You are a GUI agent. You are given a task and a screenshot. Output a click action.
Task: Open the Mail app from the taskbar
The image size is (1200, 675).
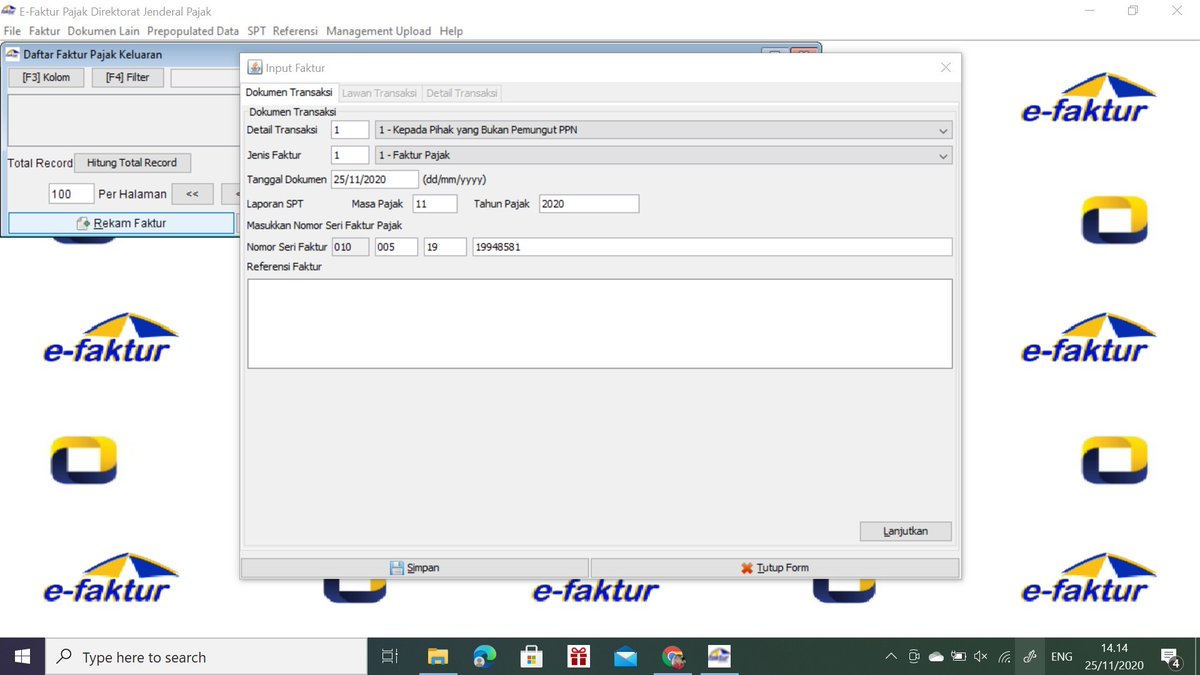click(x=626, y=657)
